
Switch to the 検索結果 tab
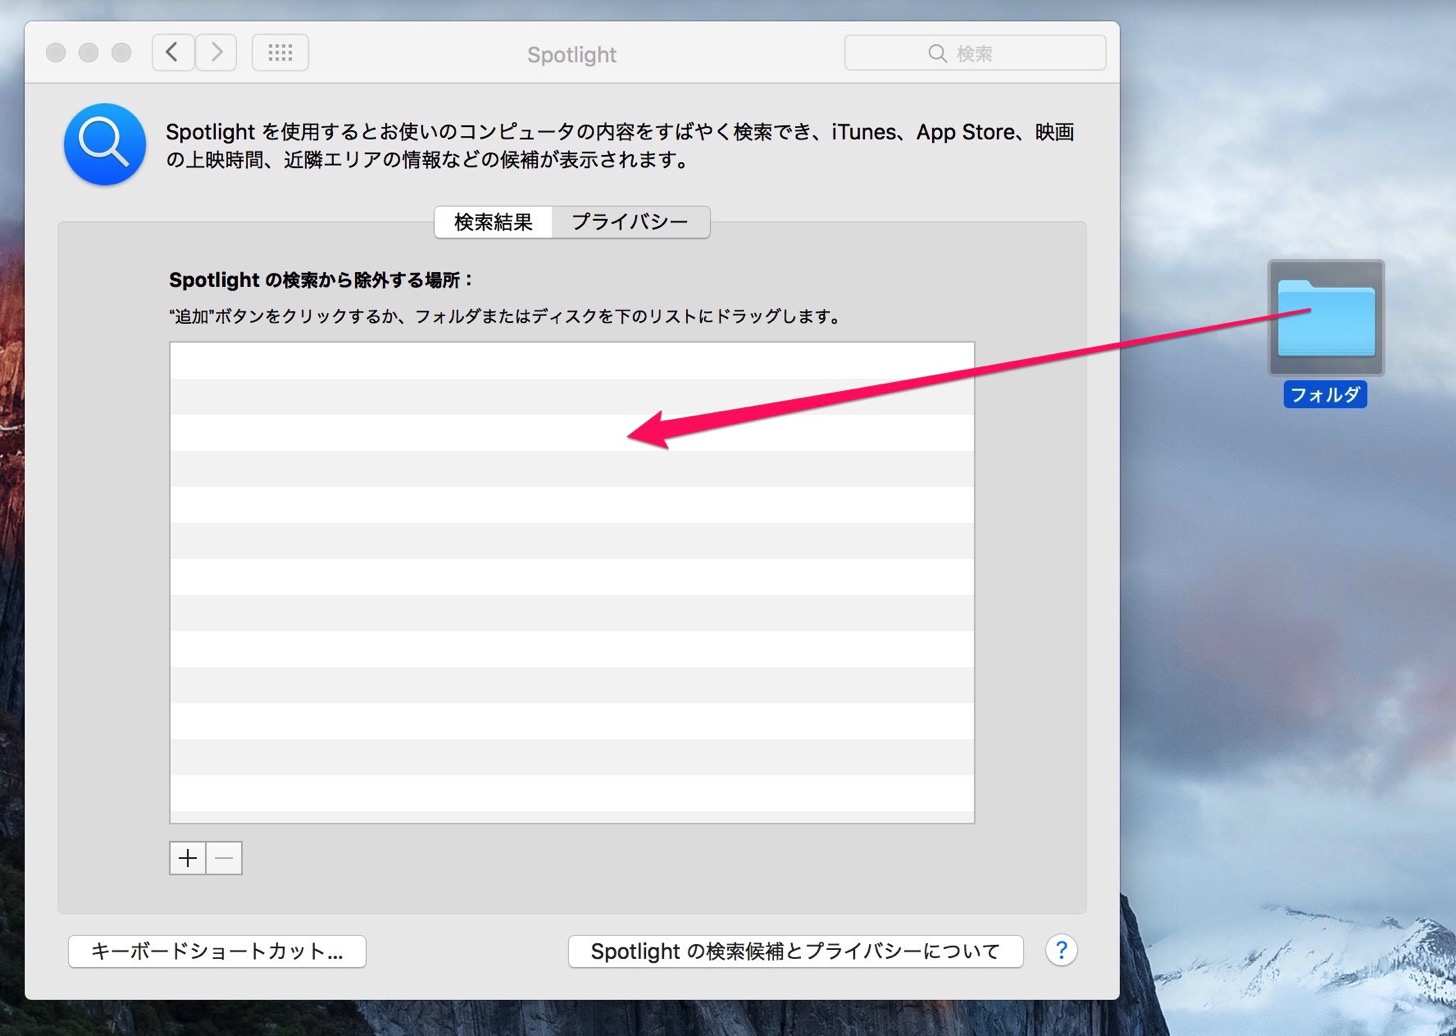[x=493, y=222]
